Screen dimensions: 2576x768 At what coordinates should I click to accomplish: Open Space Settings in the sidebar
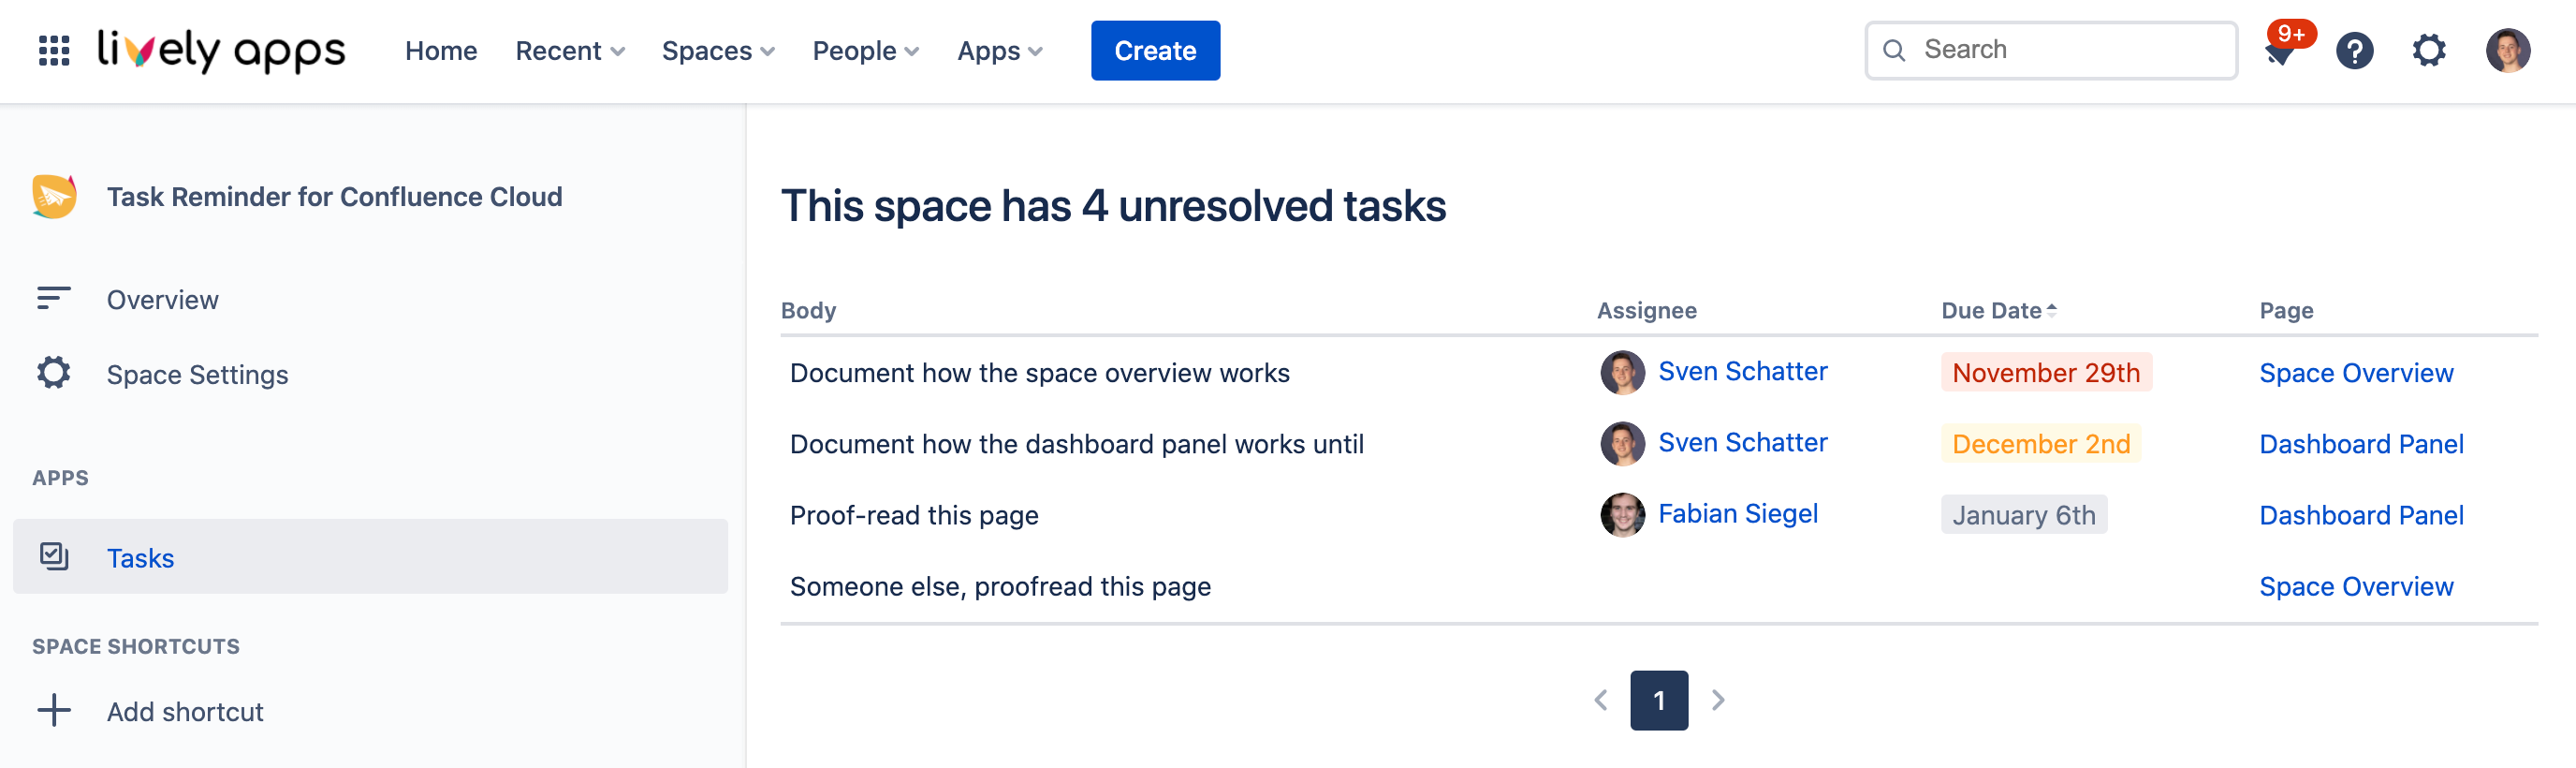point(197,374)
